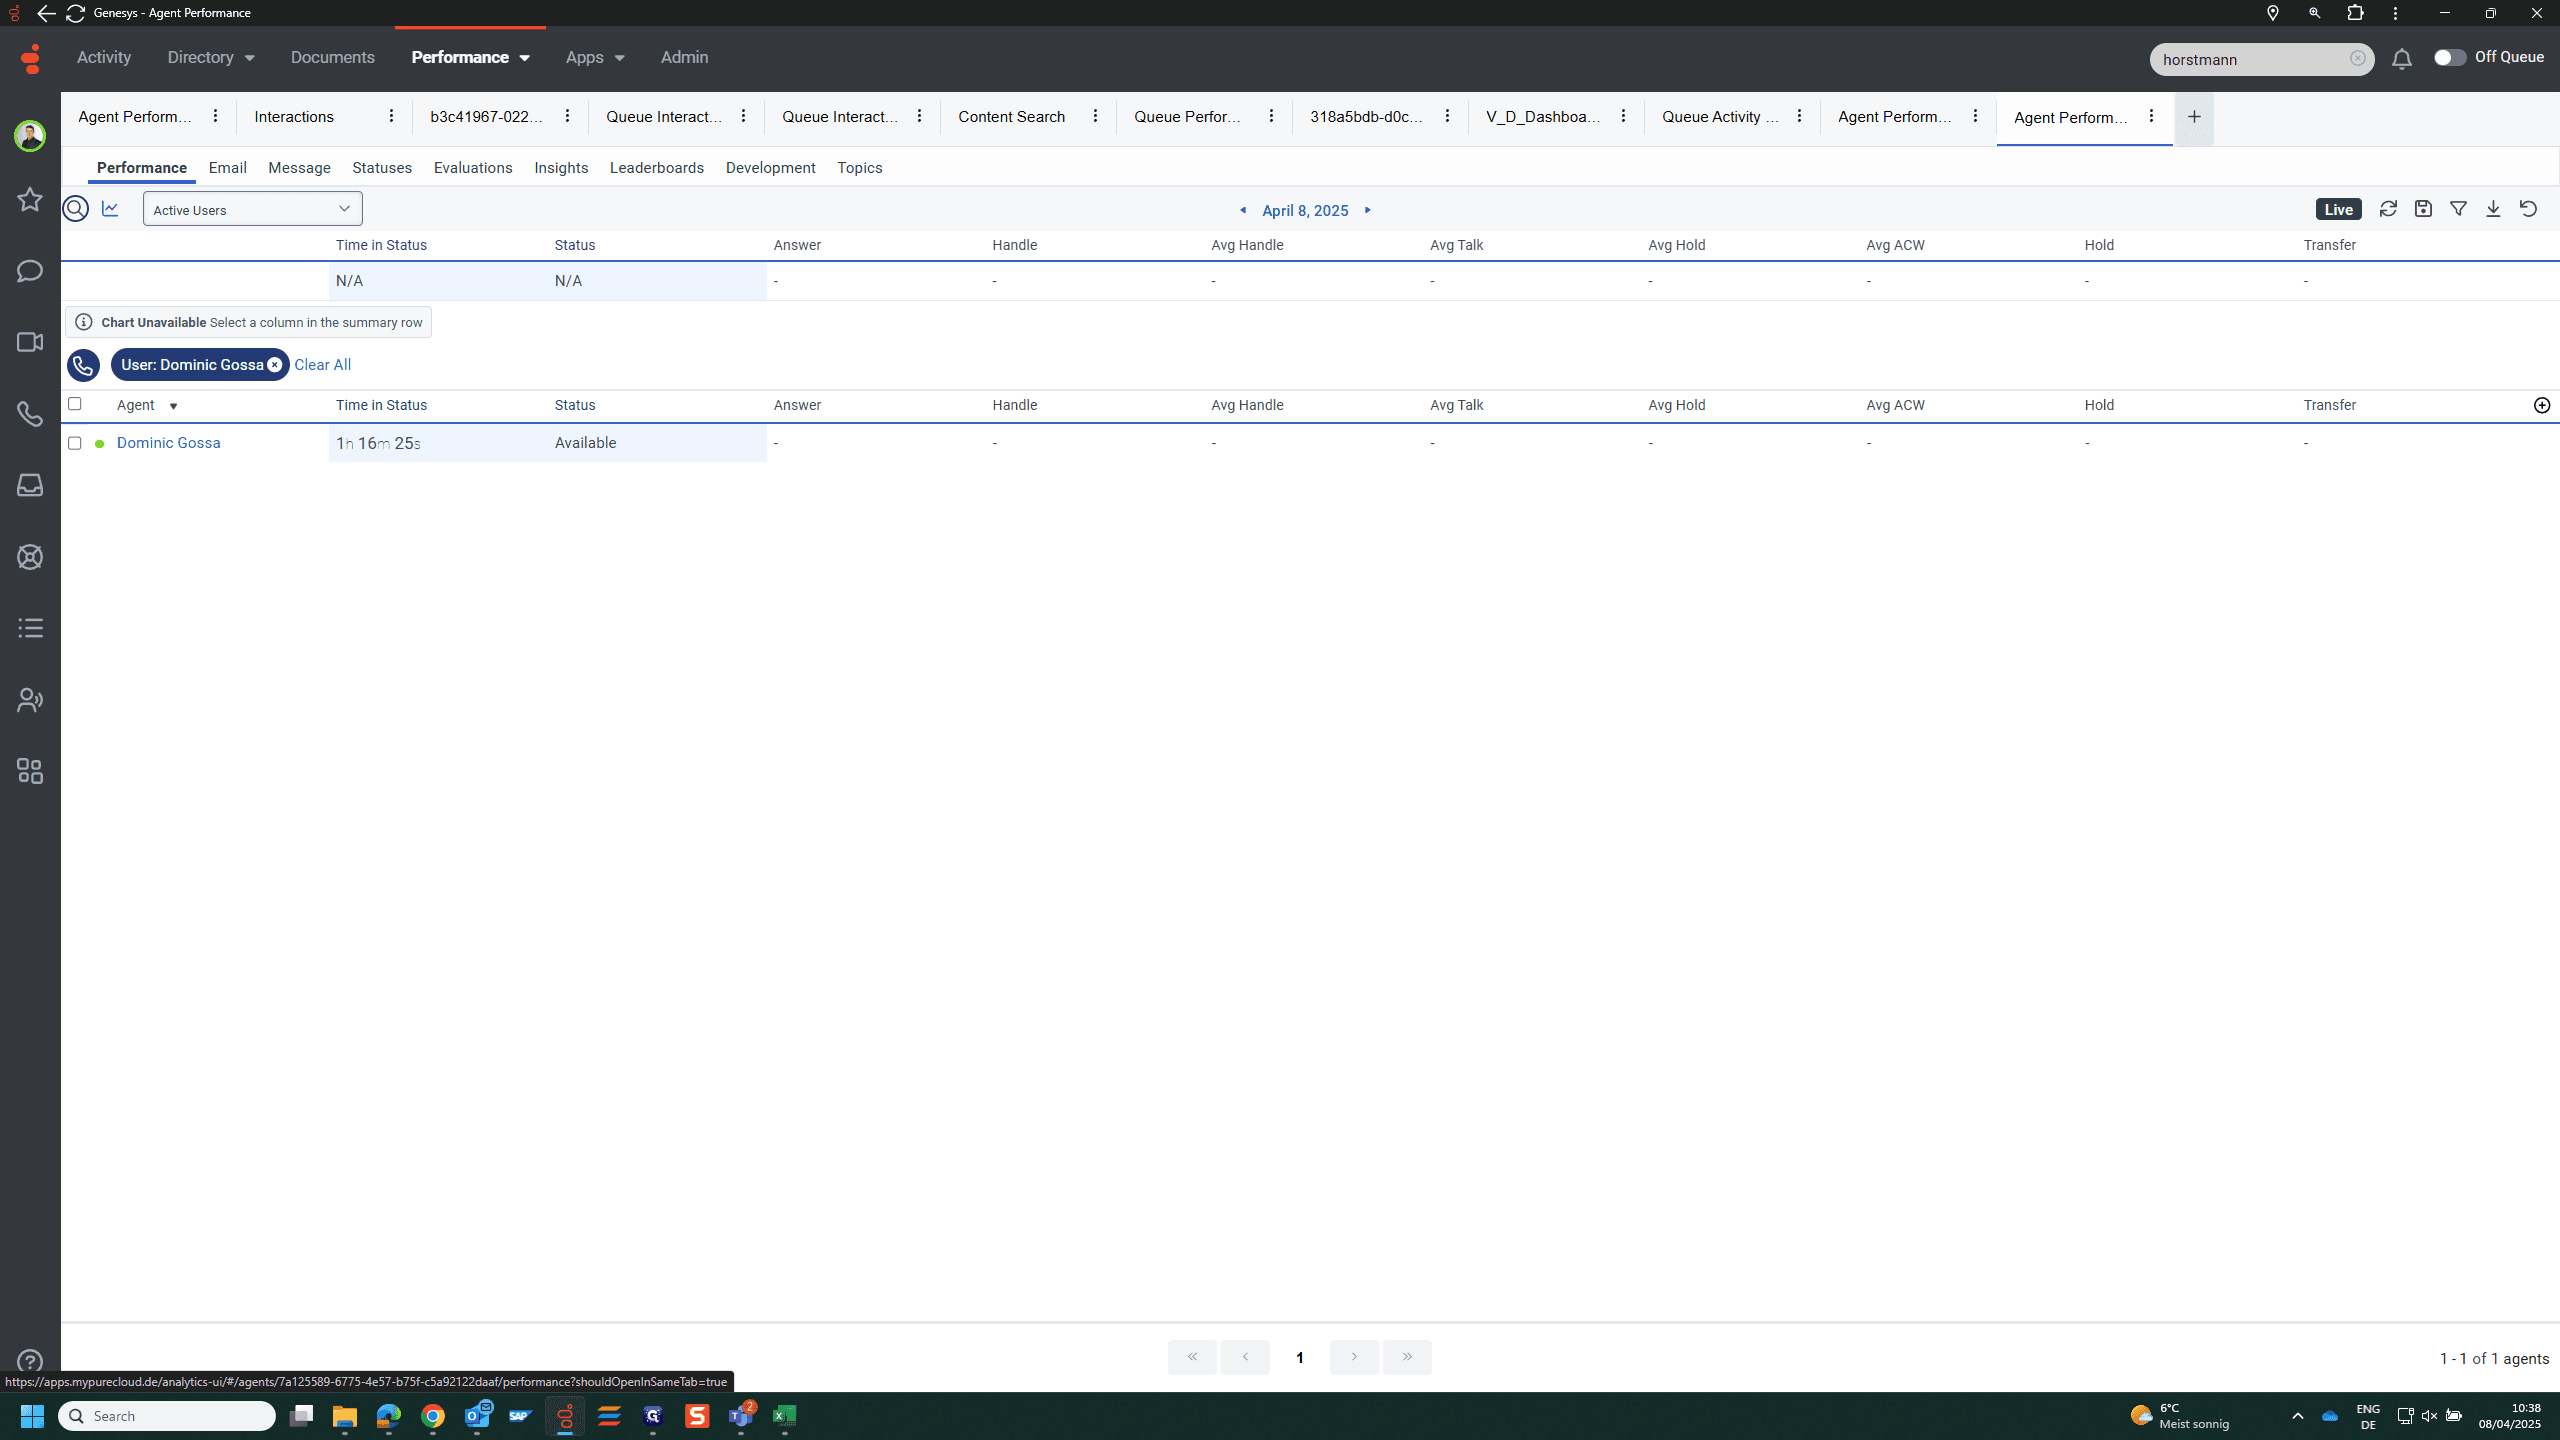Viewport: 2560px width, 1440px height.
Task: Go to the next day arrow
Action: point(1368,210)
